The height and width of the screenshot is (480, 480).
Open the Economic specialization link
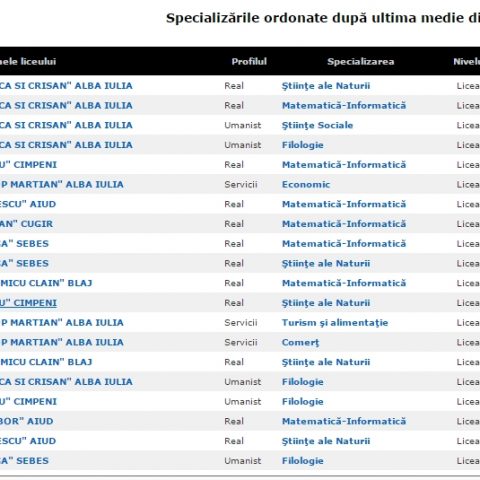[x=306, y=184]
